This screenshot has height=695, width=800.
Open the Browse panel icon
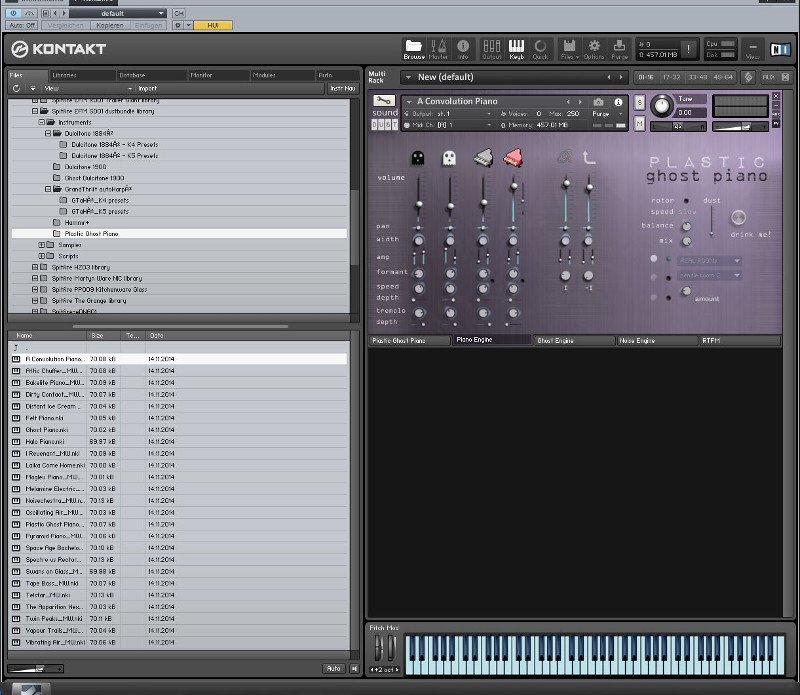point(414,49)
